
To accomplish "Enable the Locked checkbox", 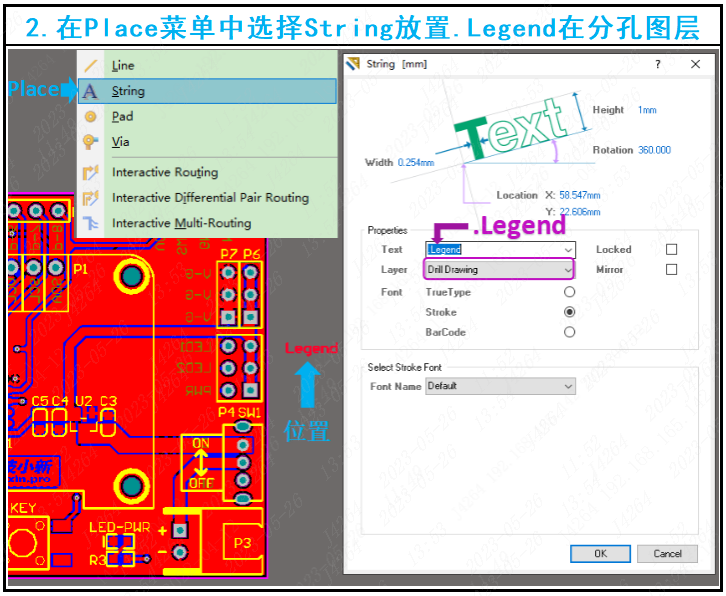I will [x=671, y=249].
